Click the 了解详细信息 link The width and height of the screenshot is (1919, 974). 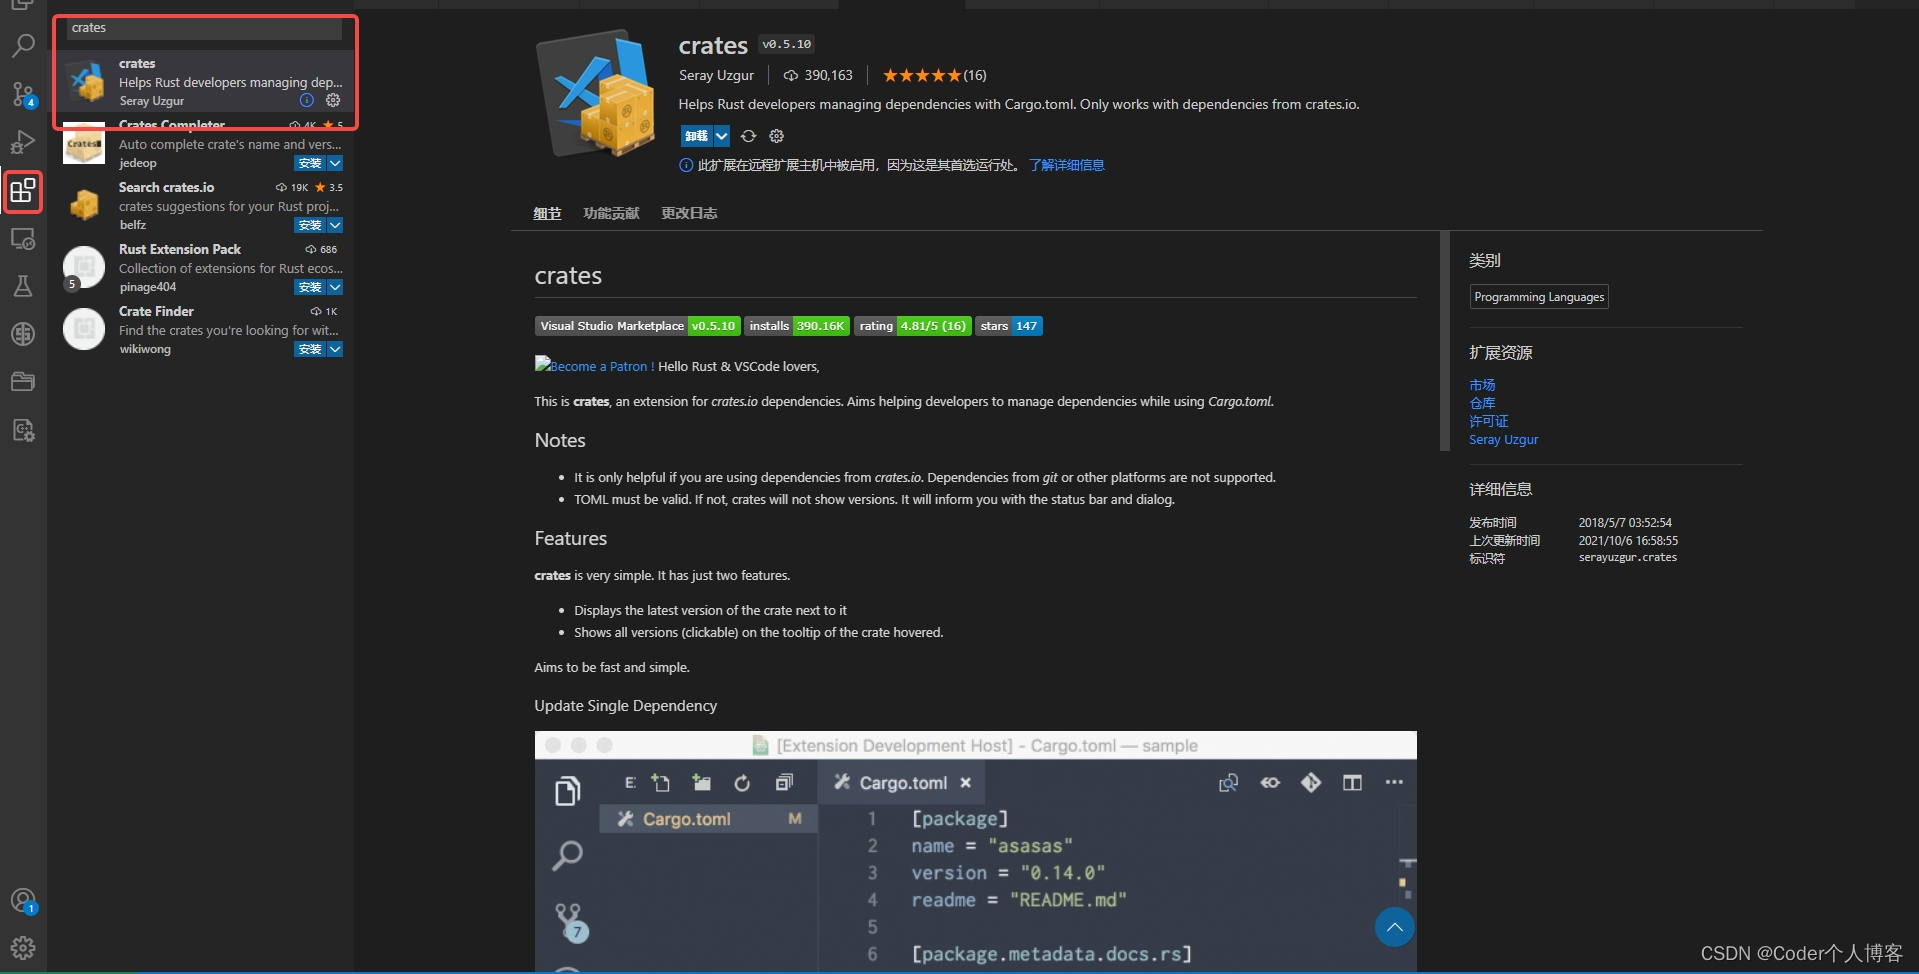[x=1066, y=165]
